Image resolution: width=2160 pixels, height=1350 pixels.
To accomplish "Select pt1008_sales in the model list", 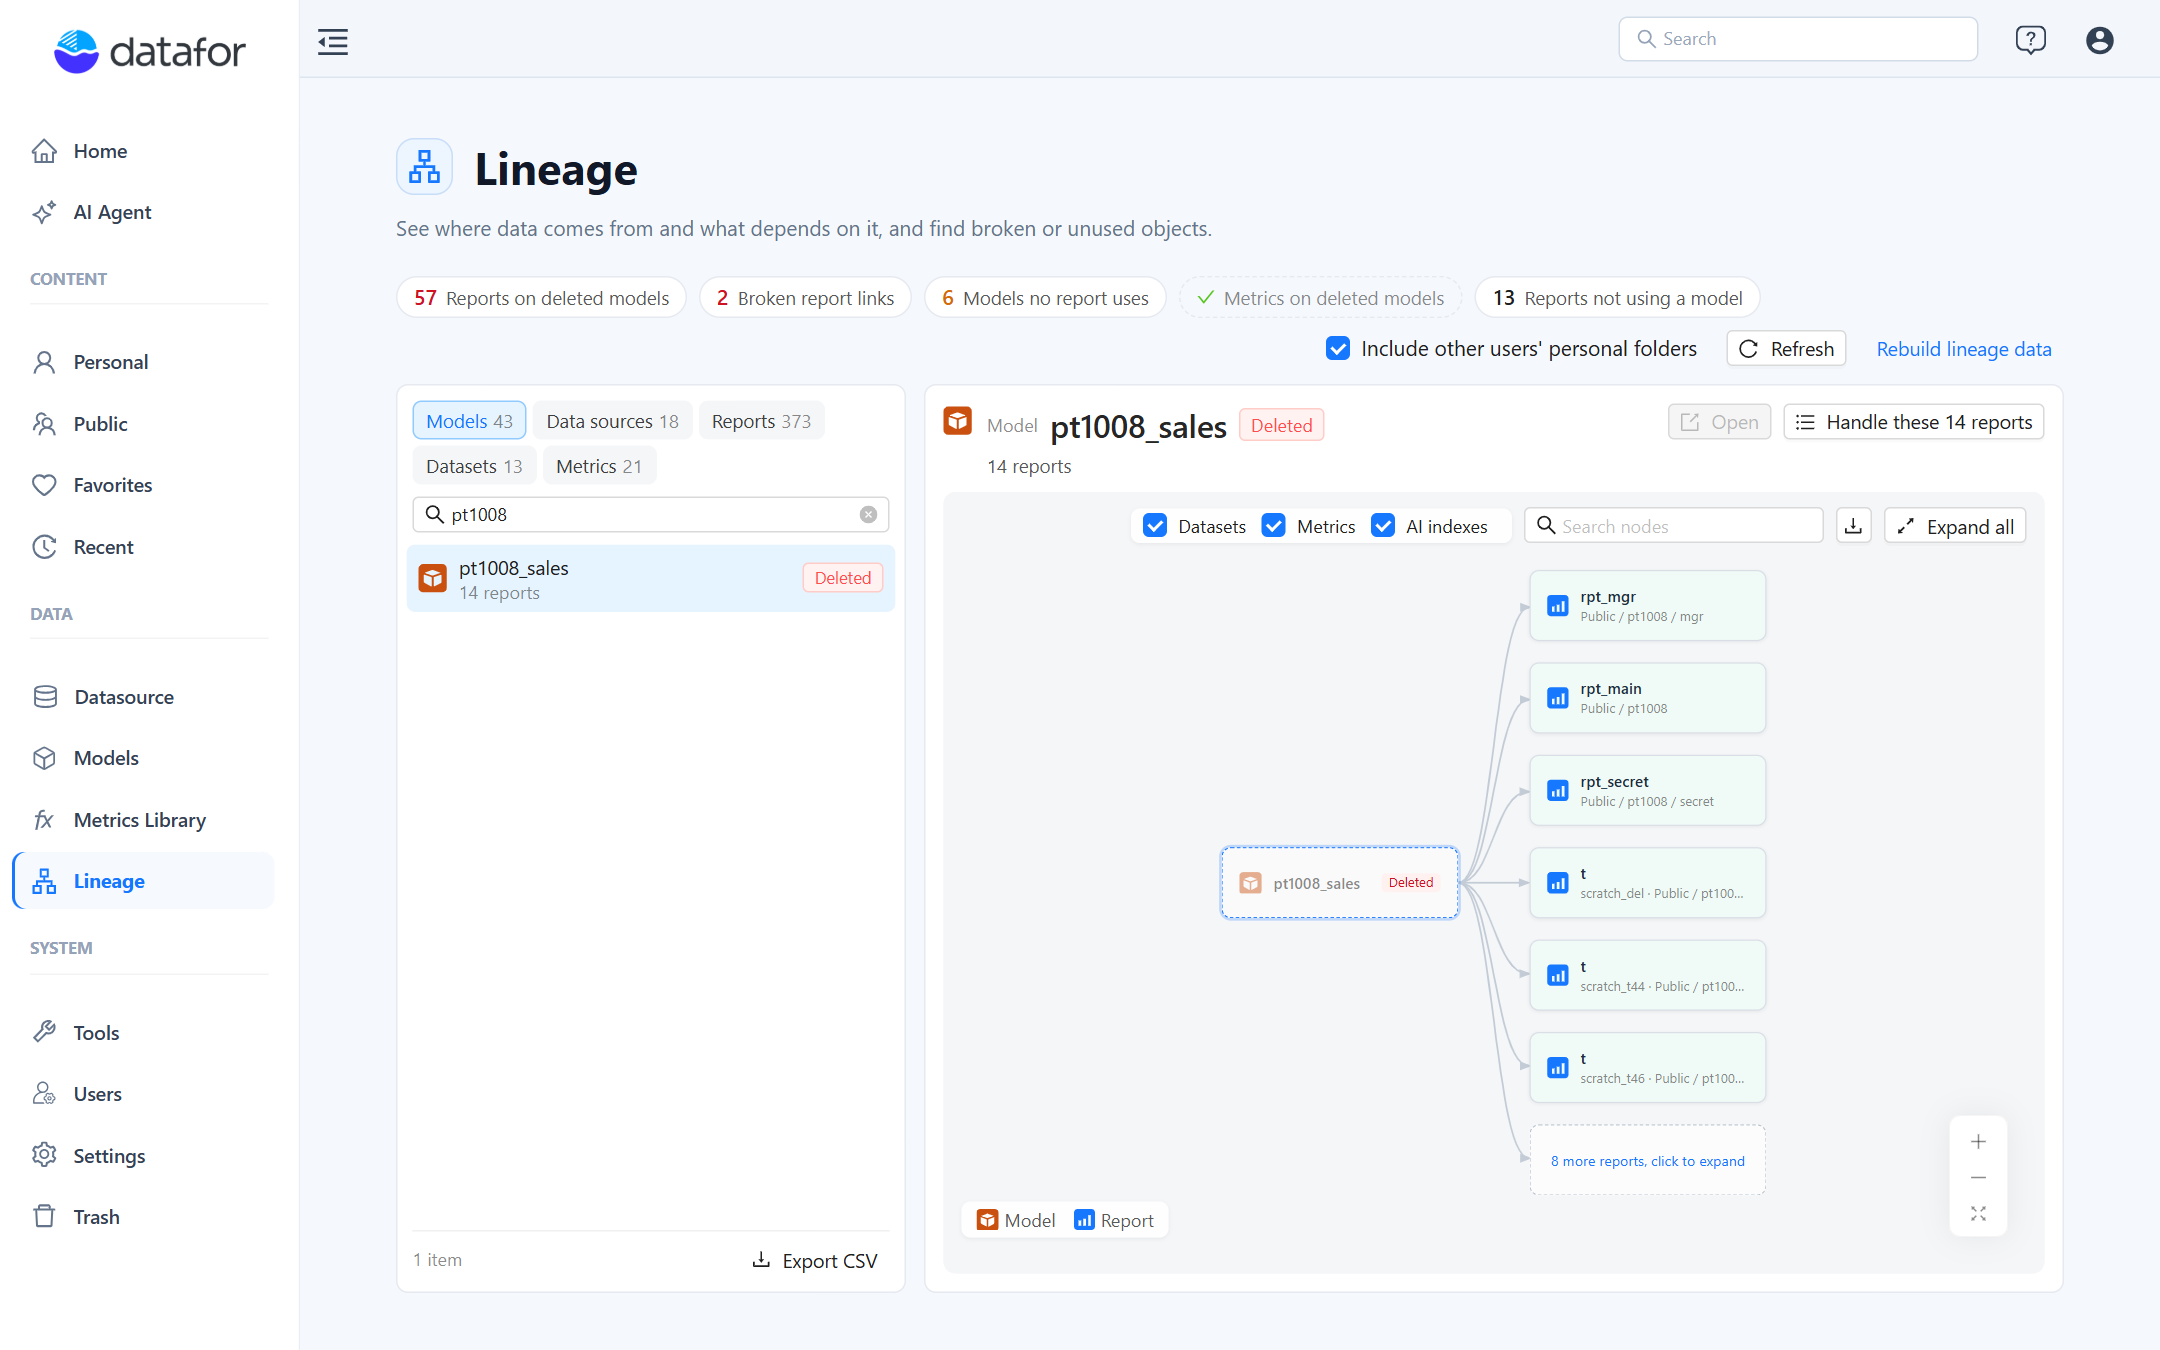I will pyautogui.click(x=650, y=579).
